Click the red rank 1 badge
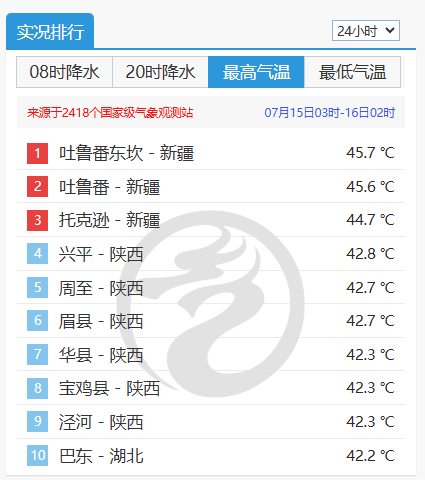This screenshot has width=425, height=480. pos(37,153)
